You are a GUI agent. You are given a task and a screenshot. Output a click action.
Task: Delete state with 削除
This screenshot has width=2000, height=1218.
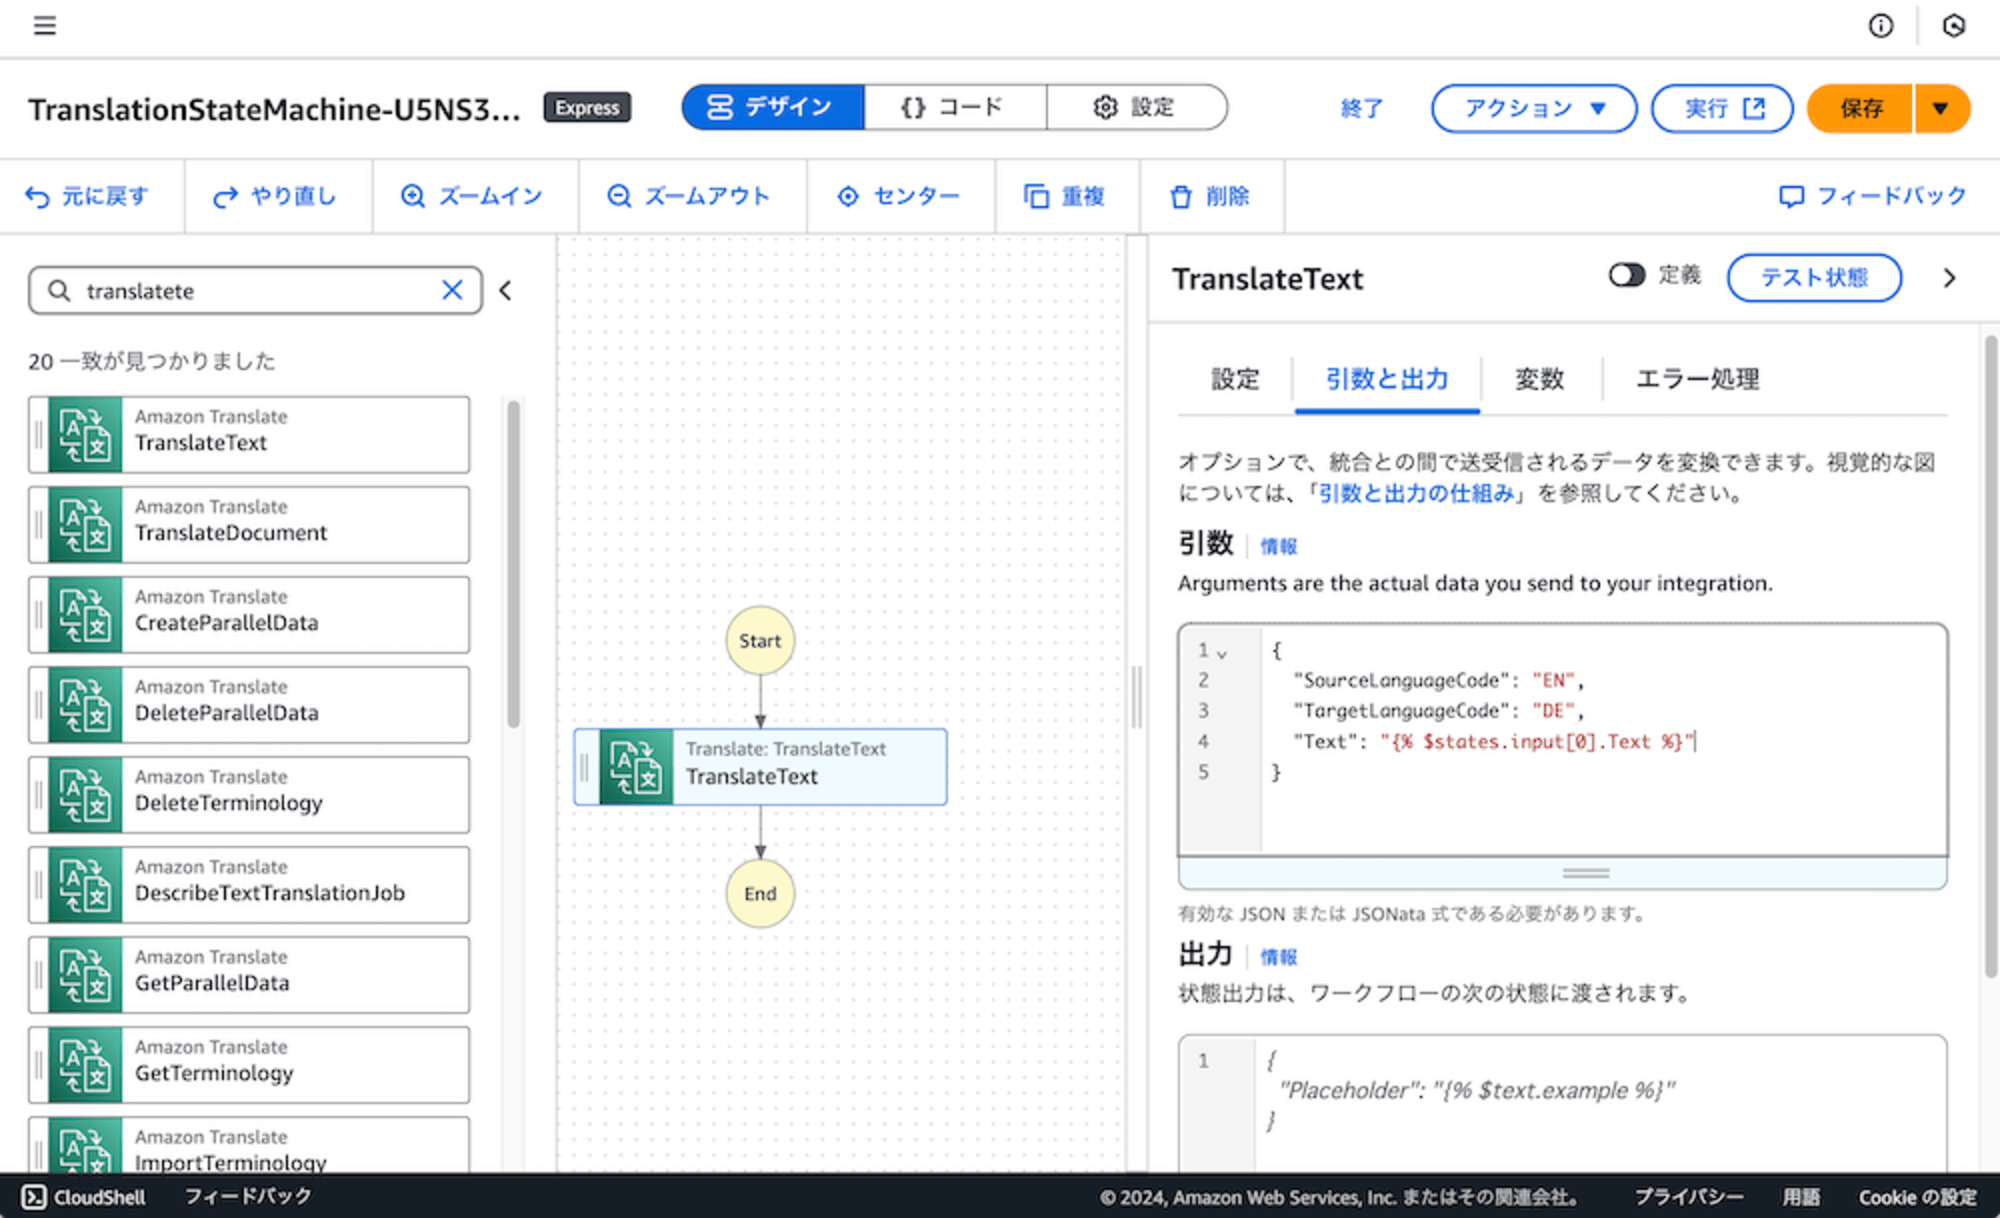point(1210,196)
